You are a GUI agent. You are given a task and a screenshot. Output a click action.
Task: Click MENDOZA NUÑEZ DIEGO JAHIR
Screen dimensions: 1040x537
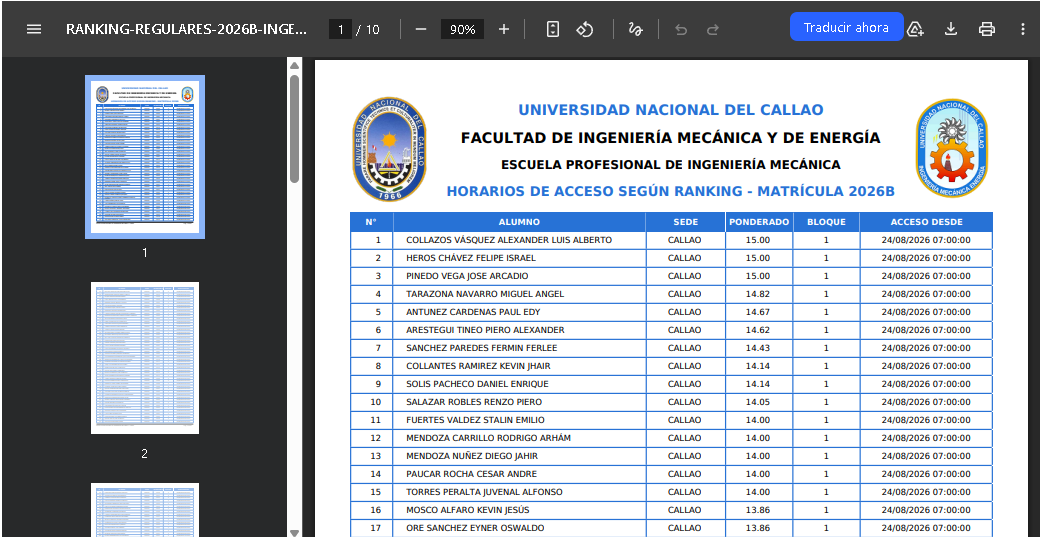pyautogui.click(x=472, y=455)
